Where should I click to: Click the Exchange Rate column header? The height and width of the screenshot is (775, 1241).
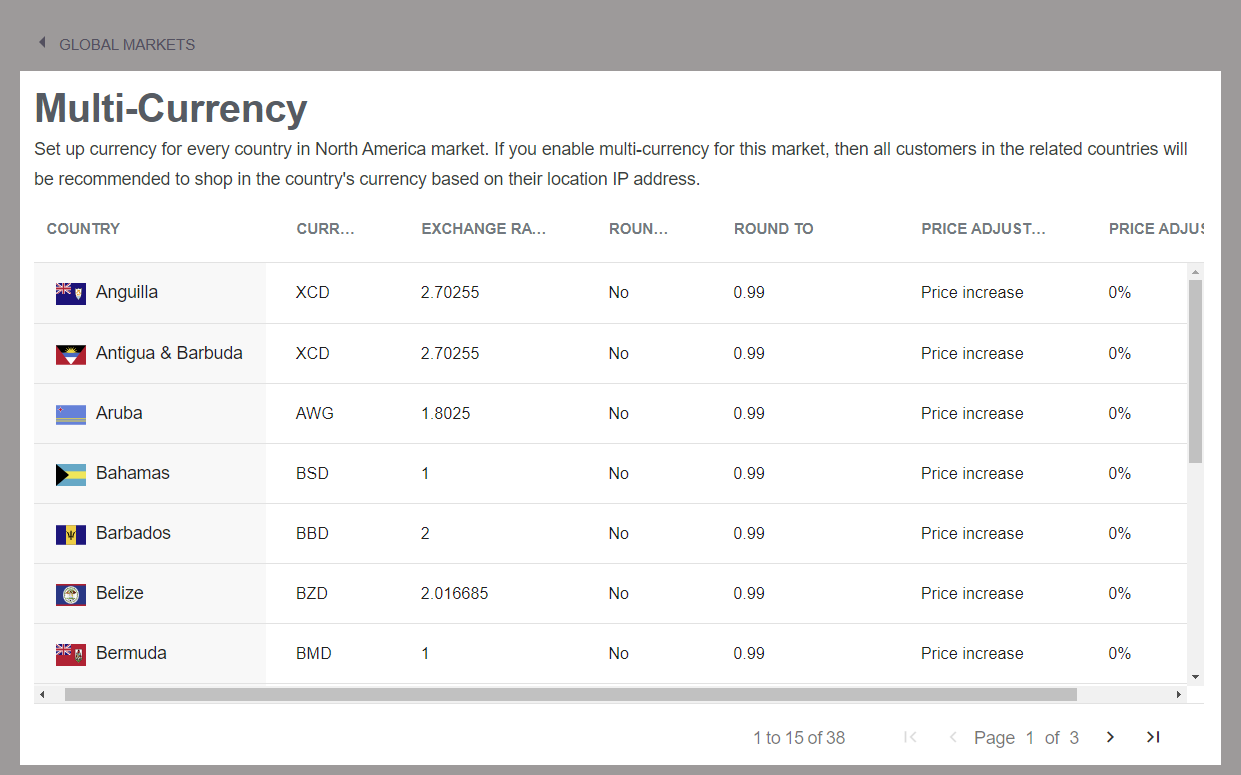click(483, 229)
